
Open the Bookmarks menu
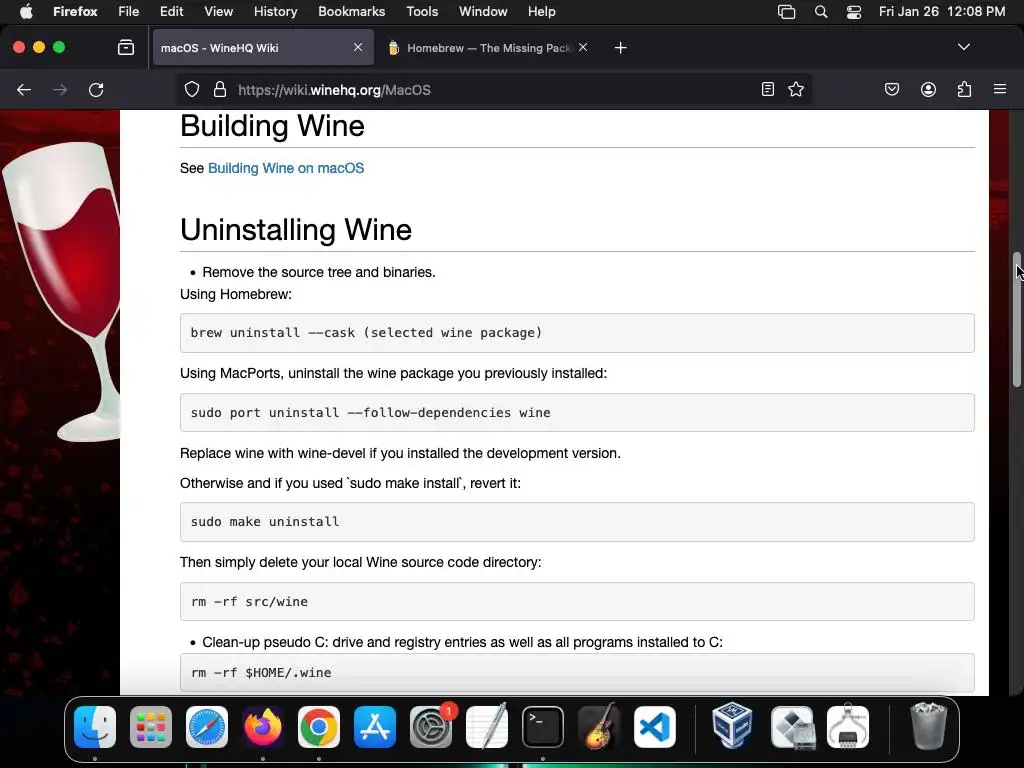pos(351,12)
